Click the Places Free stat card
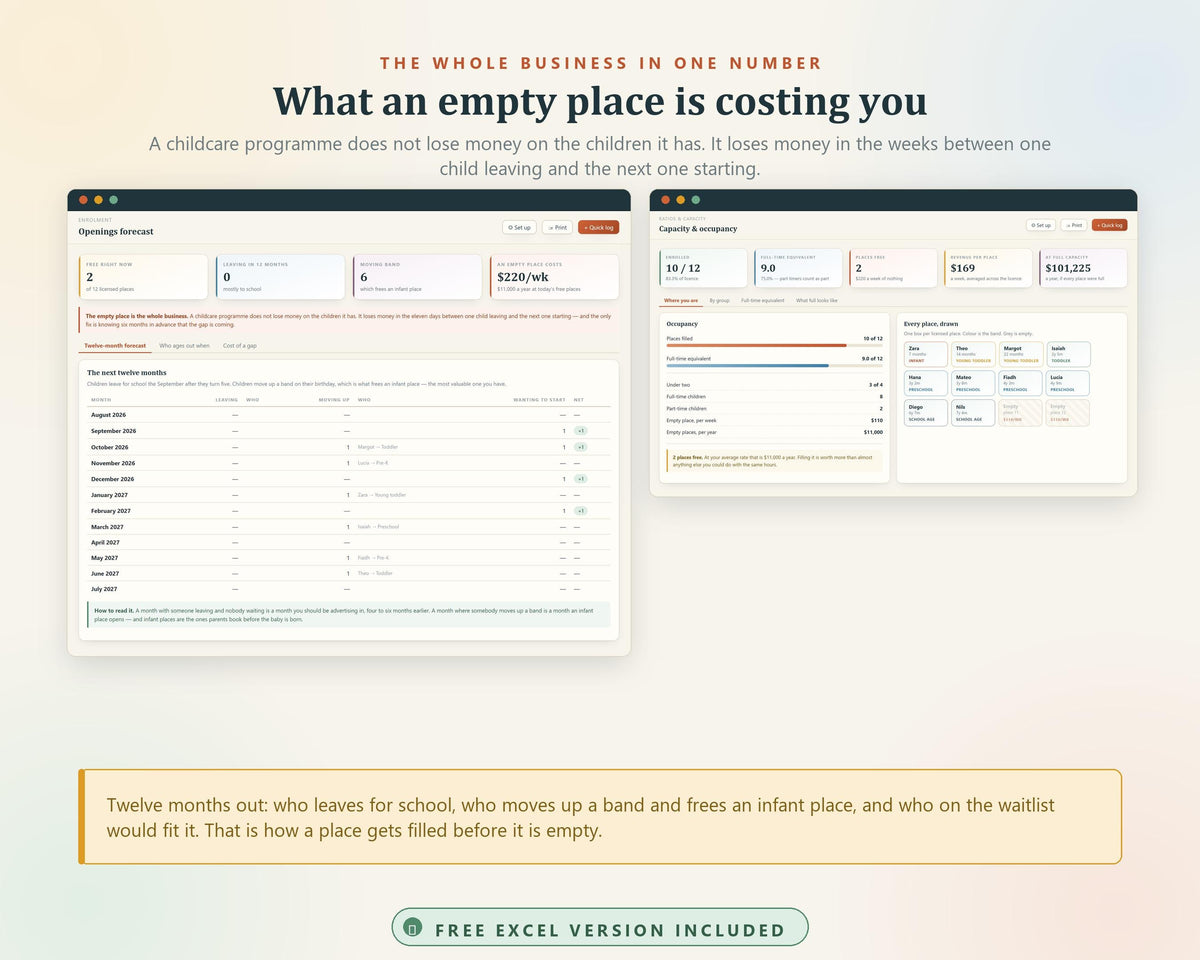Image resolution: width=1200 pixels, height=960 pixels. pos(893,268)
